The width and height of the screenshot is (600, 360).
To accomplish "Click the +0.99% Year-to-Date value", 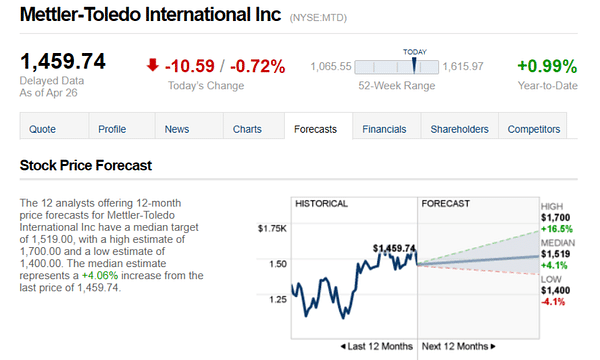I will 547,66.
